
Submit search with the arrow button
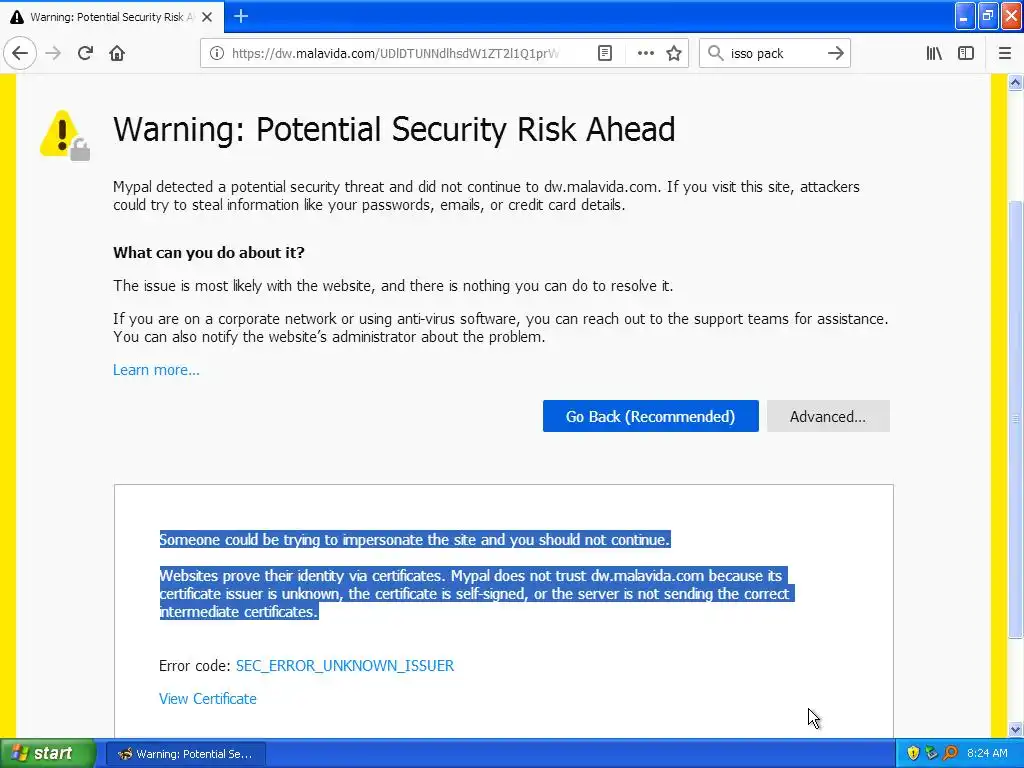[x=836, y=53]
